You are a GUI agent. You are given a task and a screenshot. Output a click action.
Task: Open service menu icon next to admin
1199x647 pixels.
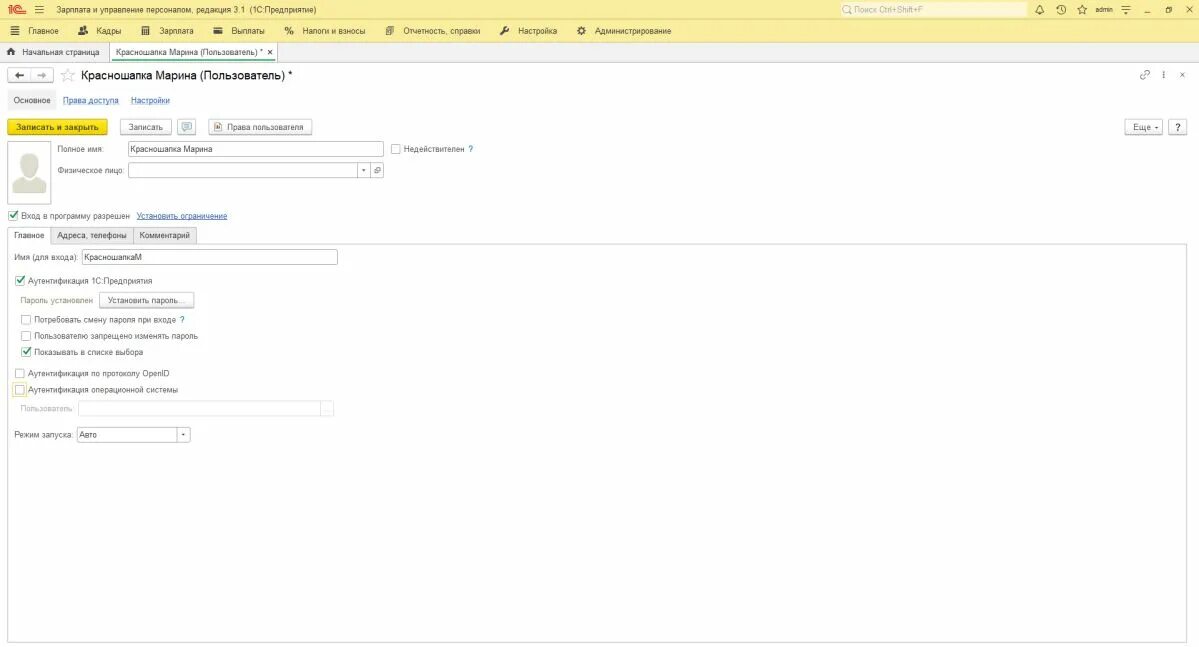[1126, 10]
